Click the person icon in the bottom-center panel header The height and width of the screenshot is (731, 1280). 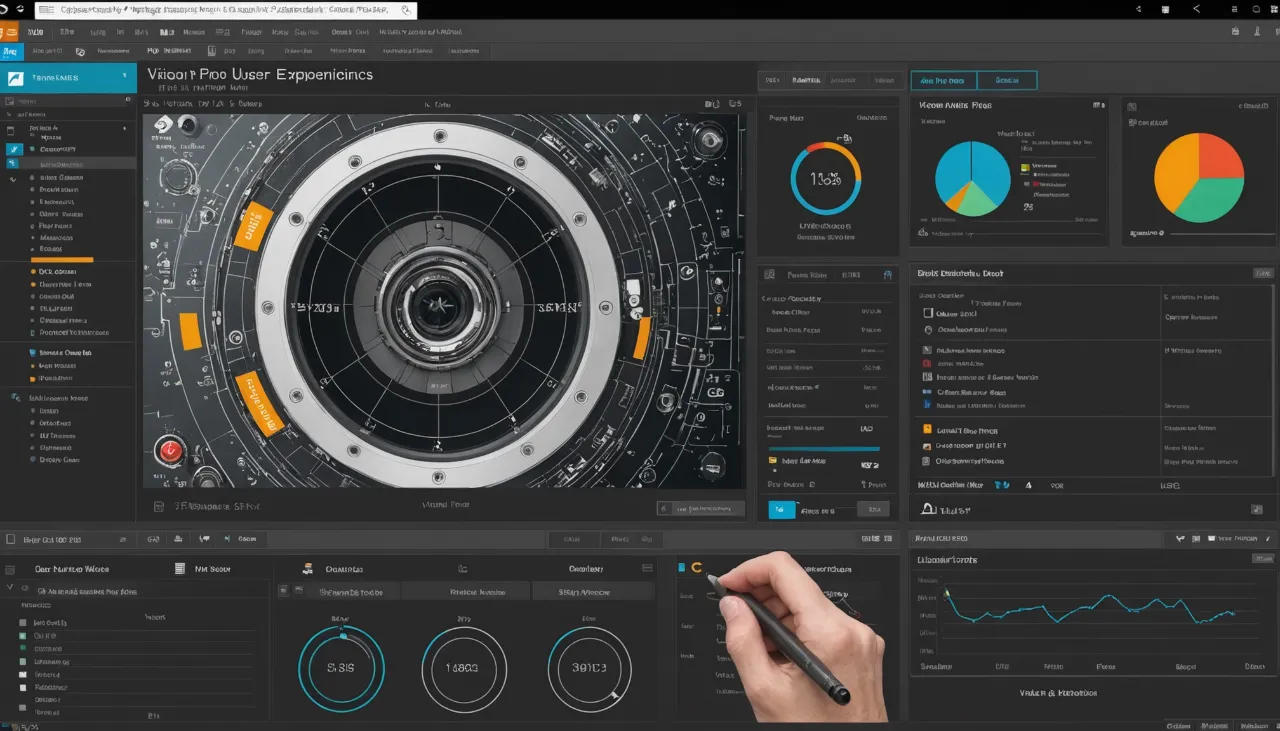click(308, 568)
